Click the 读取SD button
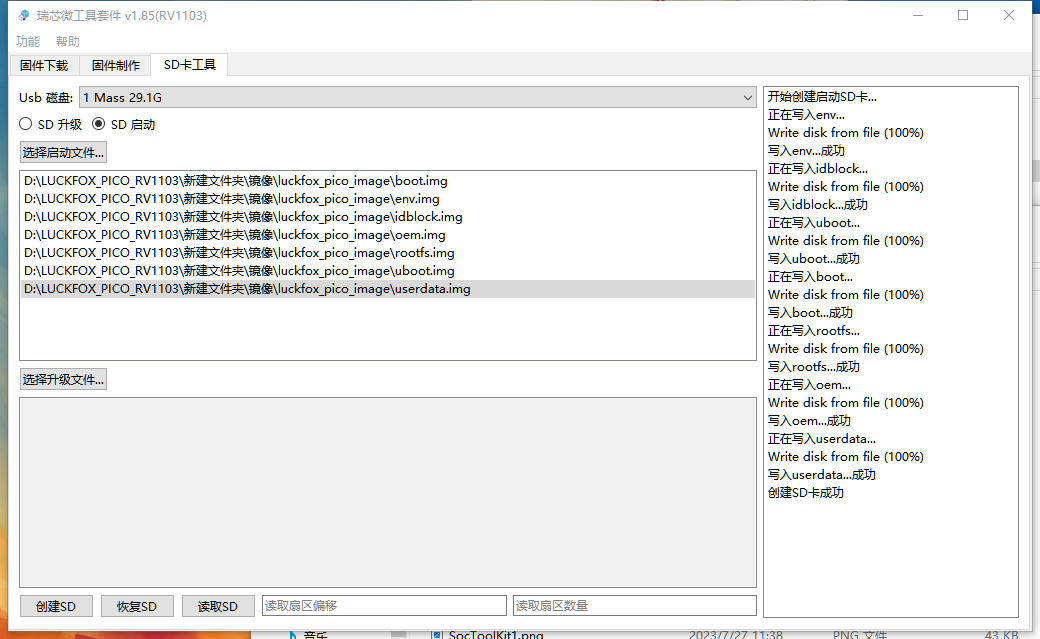The width and height of the screenshot is (1040, 639). point(218,606)
